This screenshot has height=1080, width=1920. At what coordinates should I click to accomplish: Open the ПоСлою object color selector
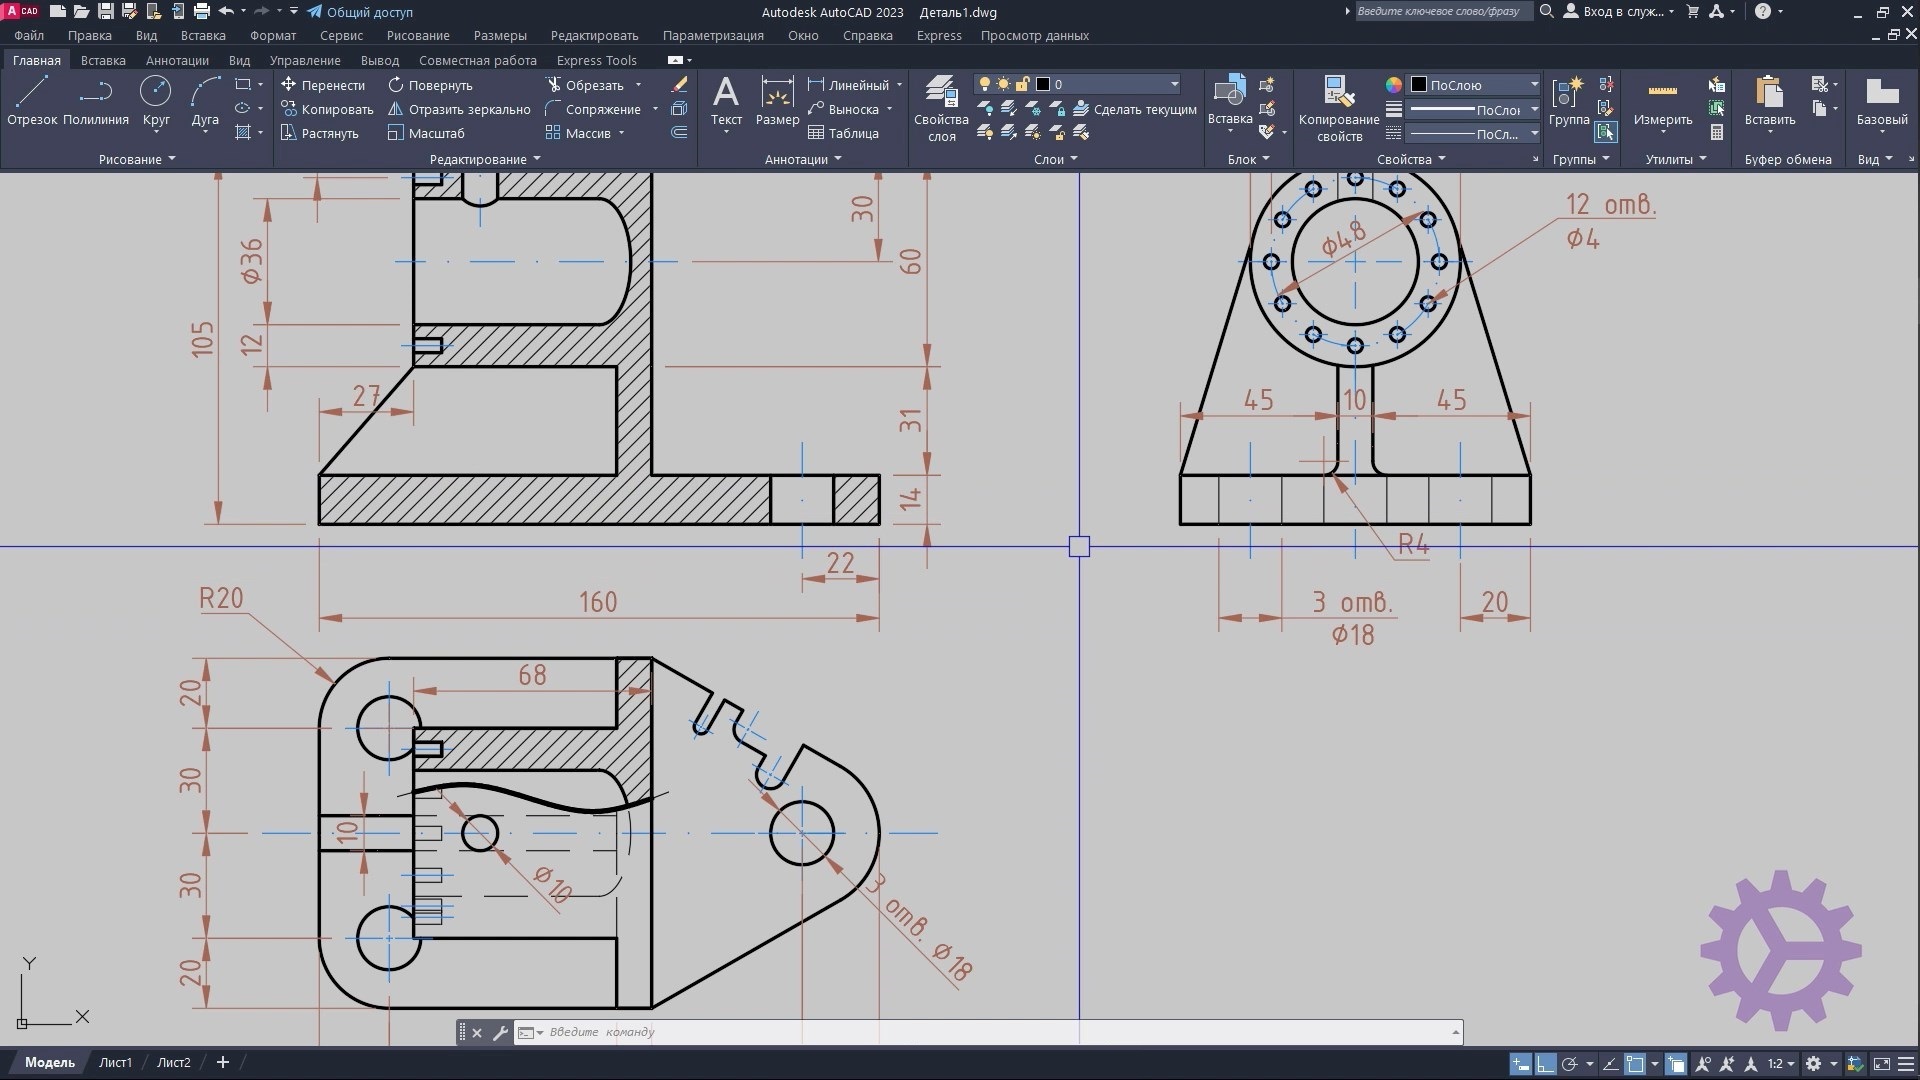click(x=1474, y=84)
